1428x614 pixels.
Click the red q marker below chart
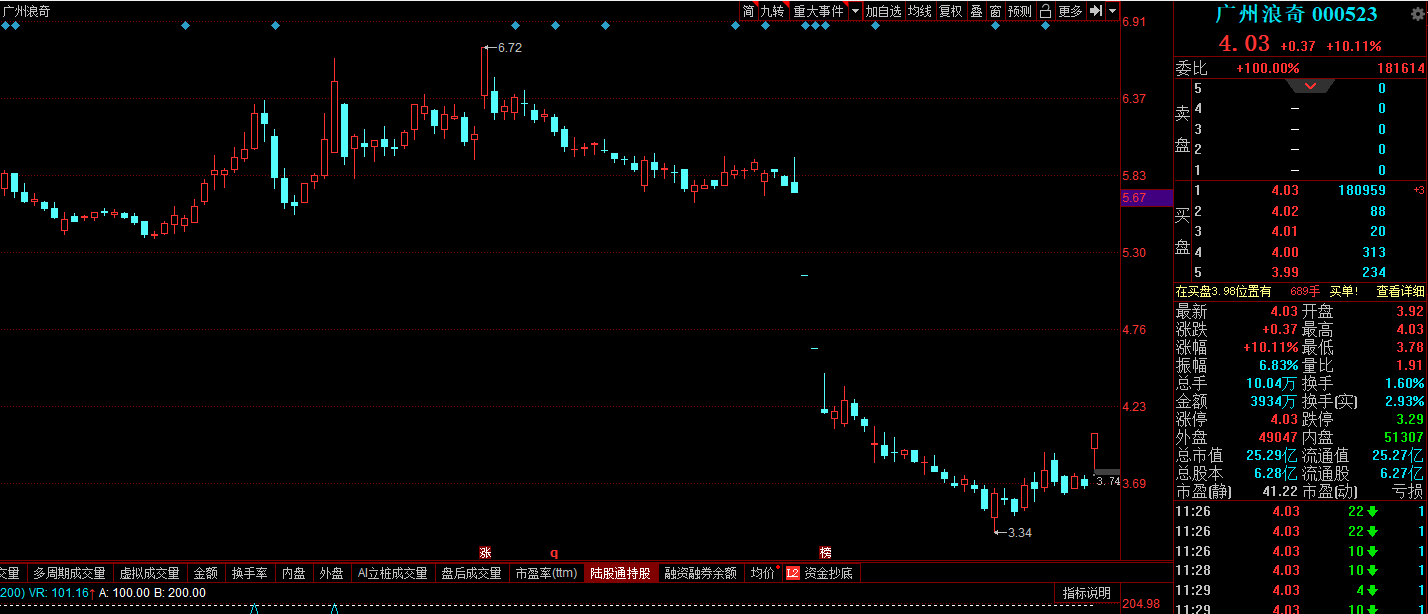(x=553, y=552)
